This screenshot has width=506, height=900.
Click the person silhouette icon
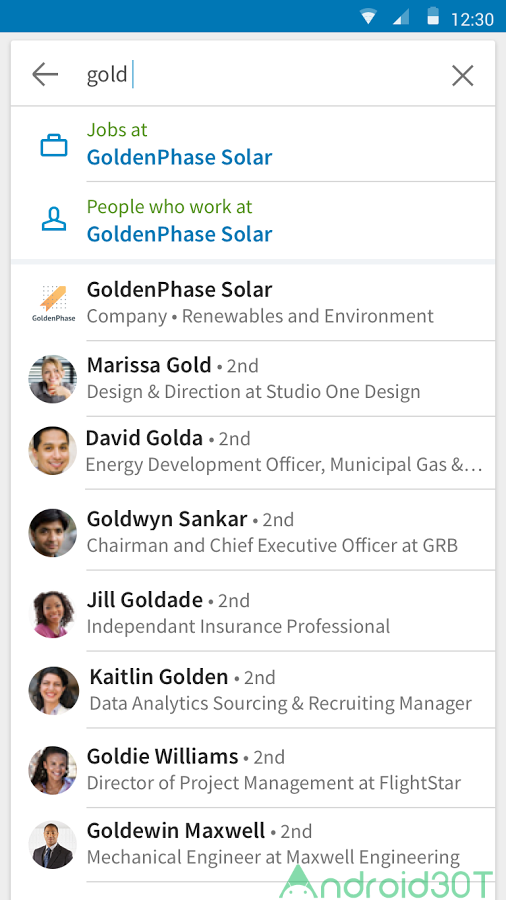click(x=54, y=219)
